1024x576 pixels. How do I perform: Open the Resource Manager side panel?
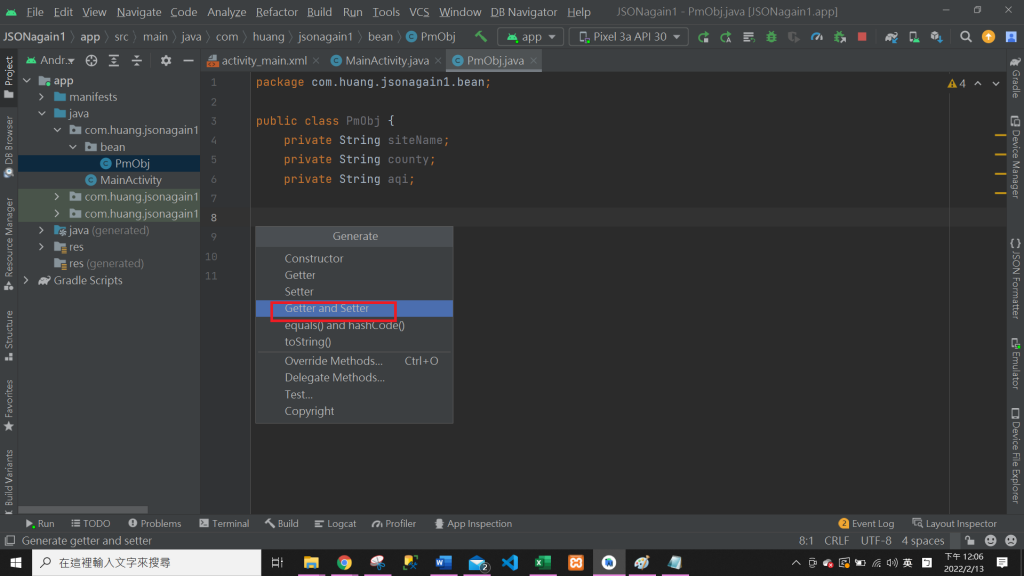(8, 244)
